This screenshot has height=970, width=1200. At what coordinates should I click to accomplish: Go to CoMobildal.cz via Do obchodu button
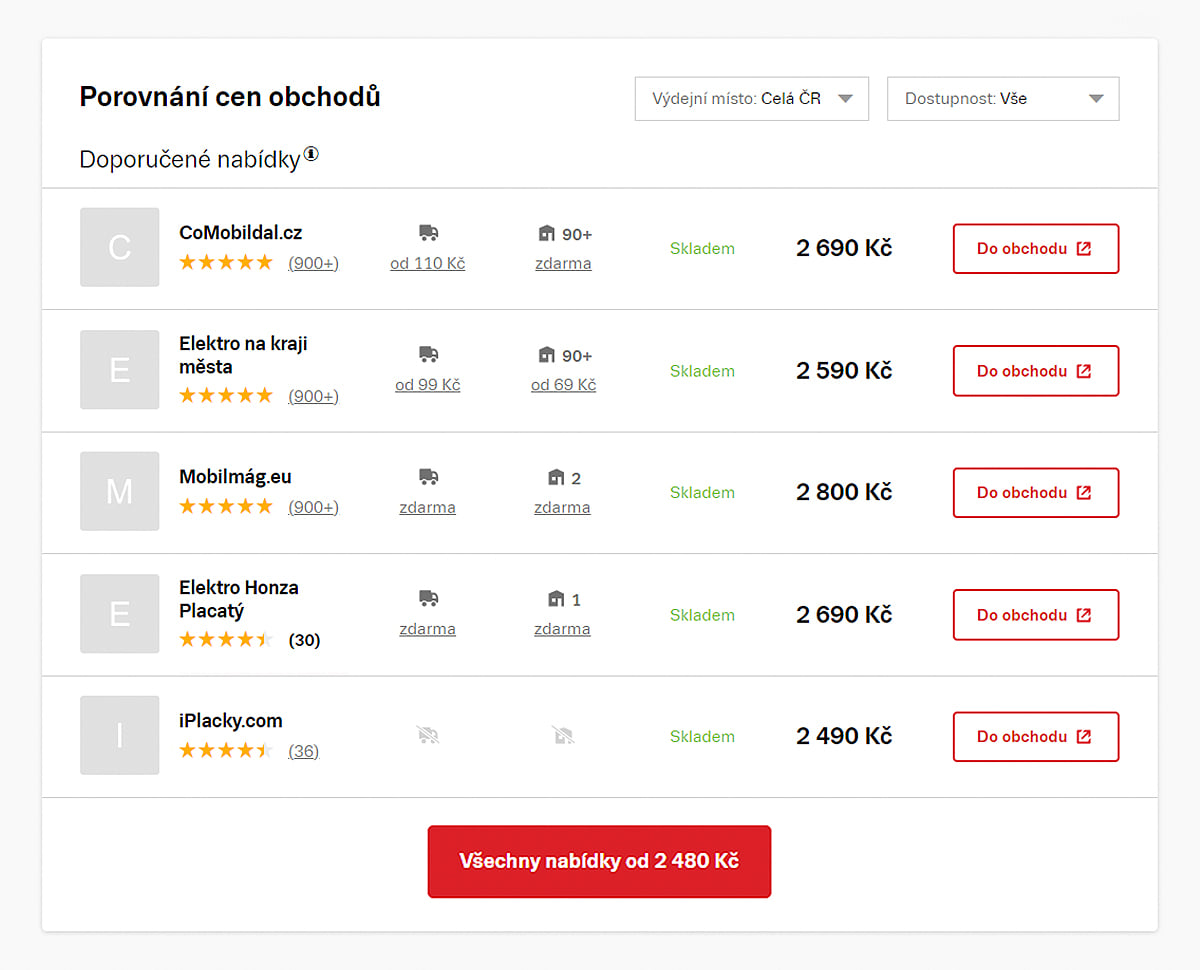pyautogui.click(x=1036, y=249)
